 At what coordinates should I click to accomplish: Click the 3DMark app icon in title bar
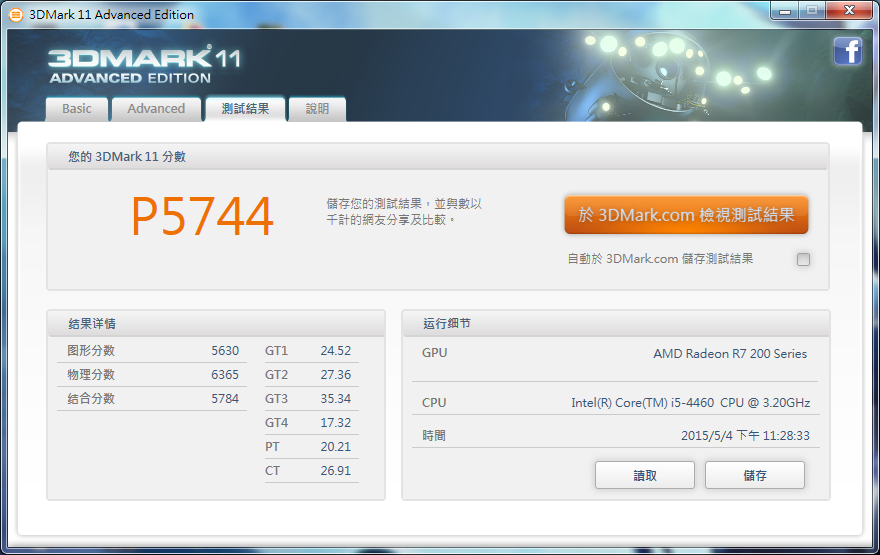tap(15, 14)
